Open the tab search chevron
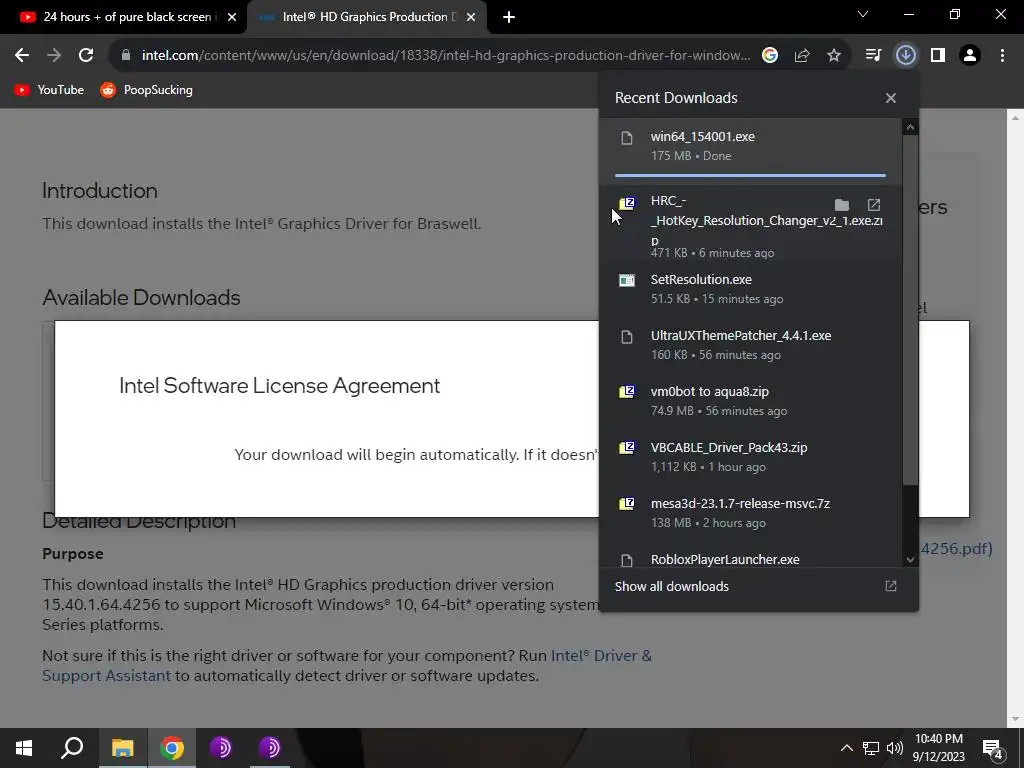 (x=863, y=14)
